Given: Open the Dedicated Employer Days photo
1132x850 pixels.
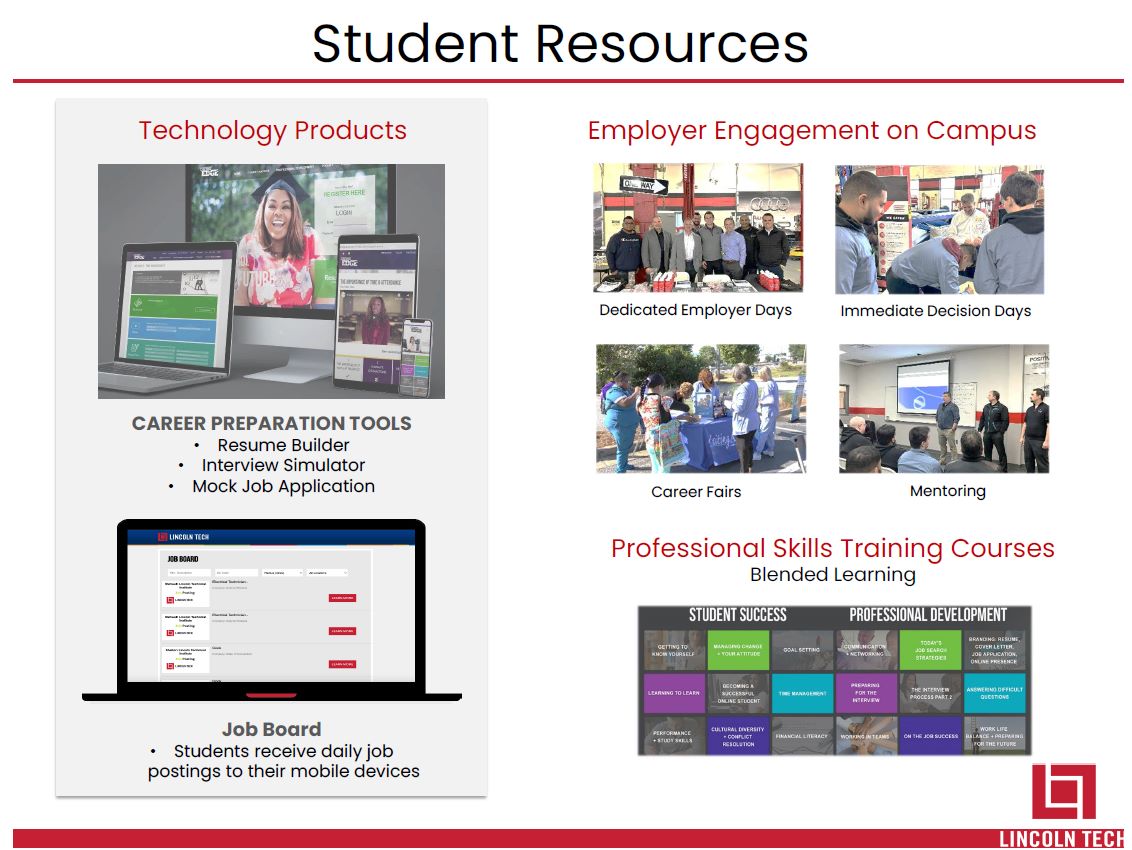Looking at the screenshot, I should [x=698, y=227].
